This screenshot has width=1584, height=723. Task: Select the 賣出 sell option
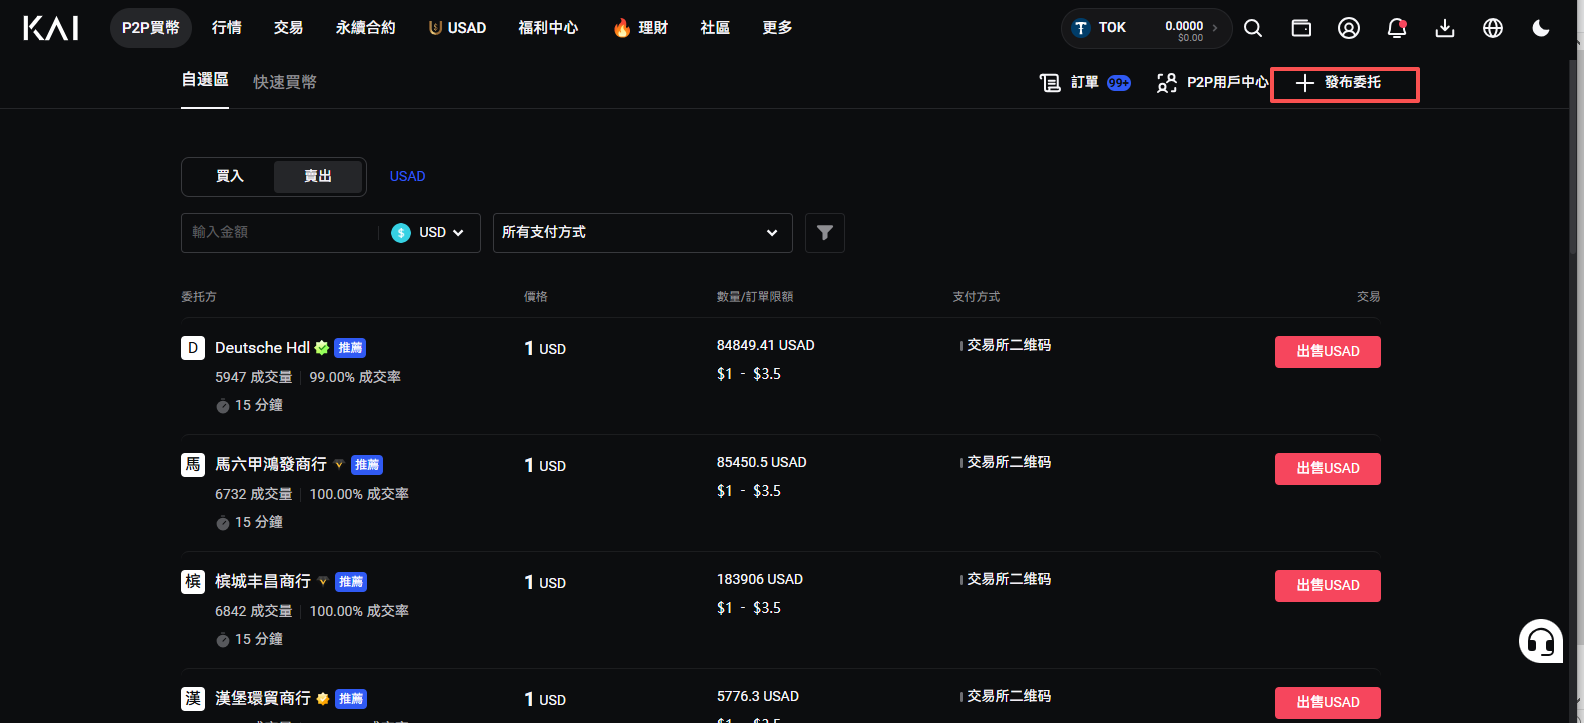point(318,176)
